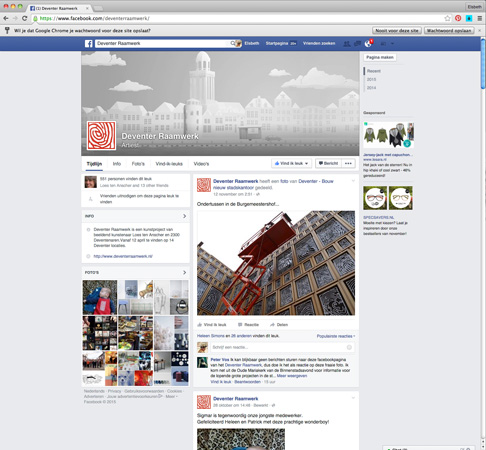
Task: Click the SPECSAVERS.NL ad link
Action: click(x=379, y=217)
